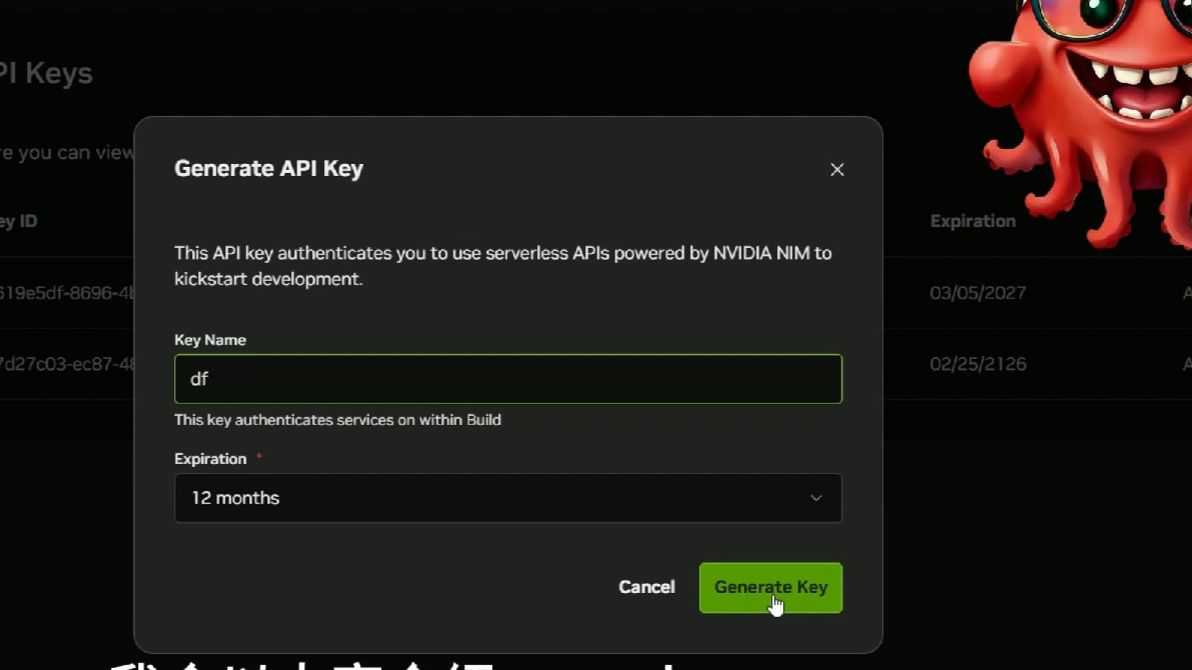
Task: Click the Expiration label above the dropdown
Action: tap(210, 459)
